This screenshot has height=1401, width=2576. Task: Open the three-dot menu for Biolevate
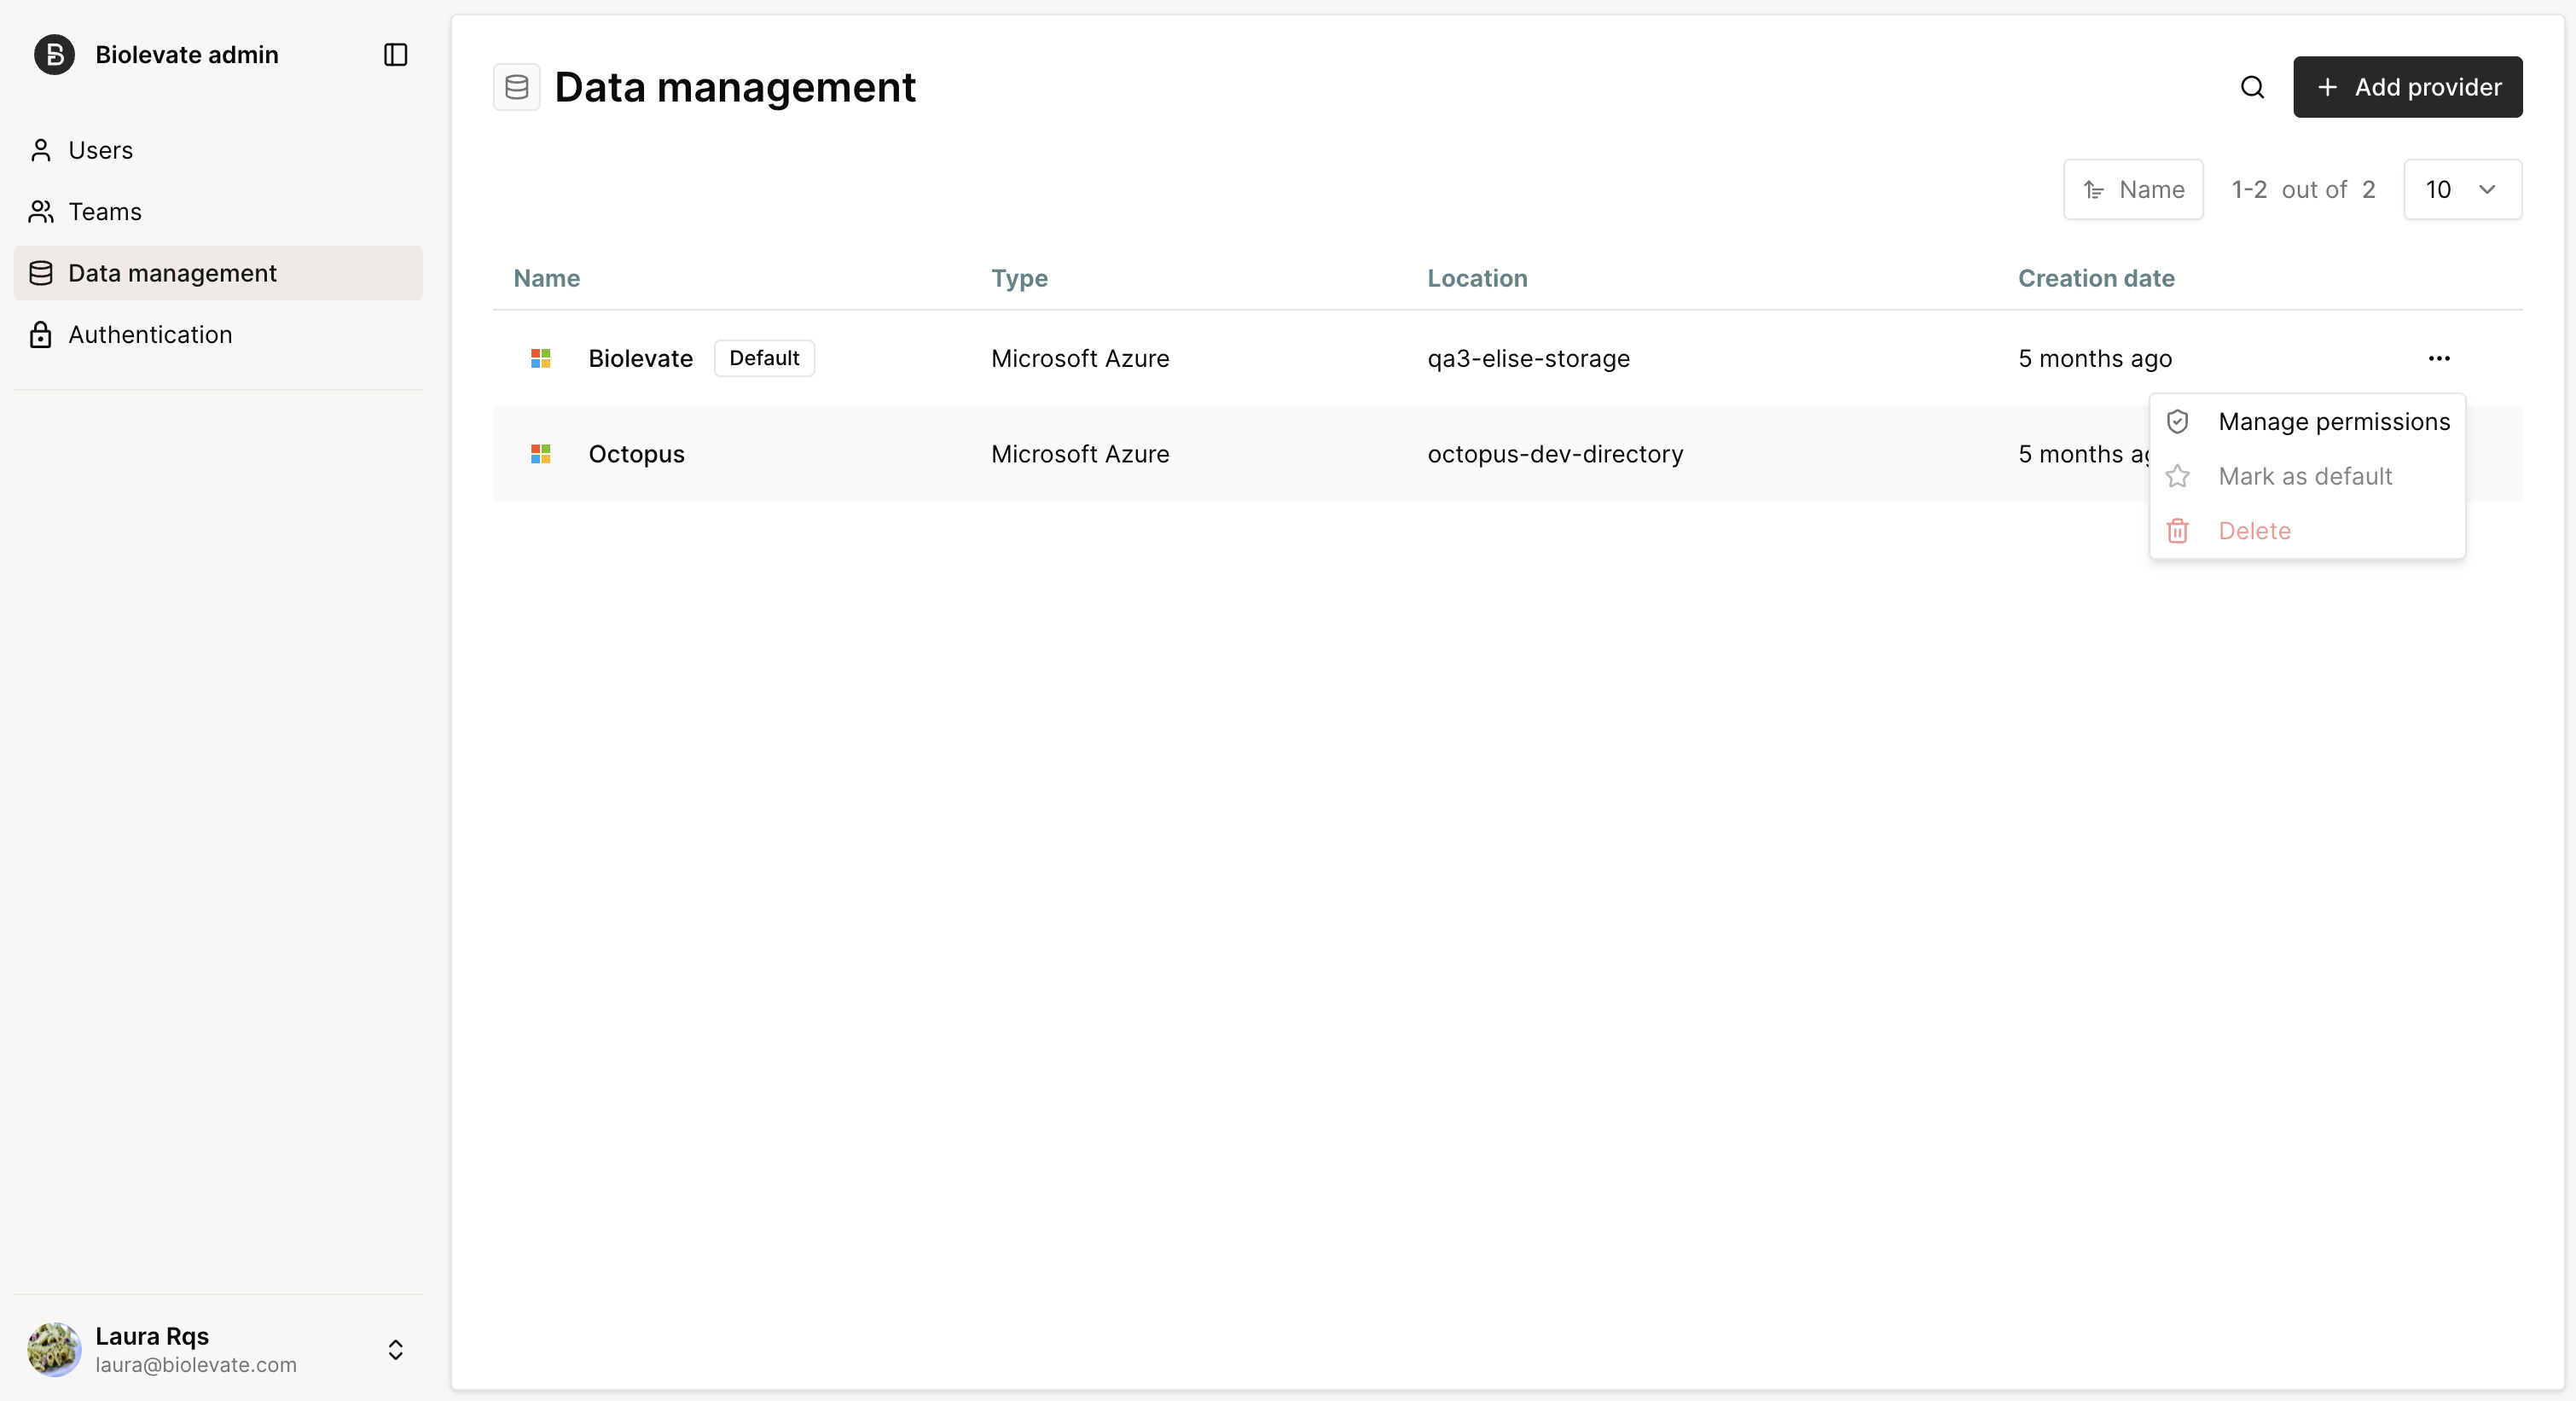click(2439, 358)
